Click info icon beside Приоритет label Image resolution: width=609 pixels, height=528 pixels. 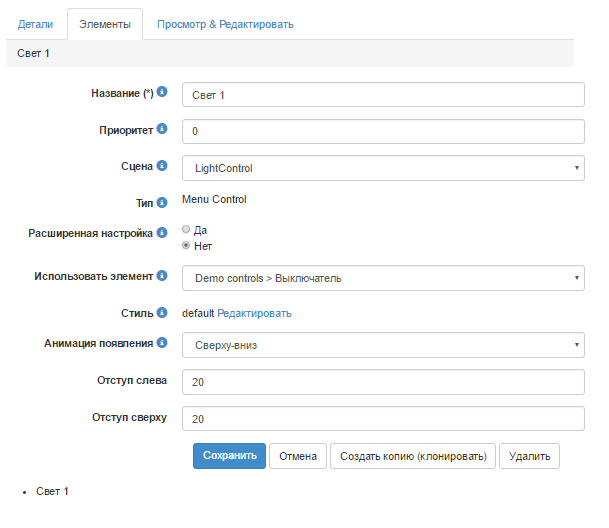tap(162, 130)
